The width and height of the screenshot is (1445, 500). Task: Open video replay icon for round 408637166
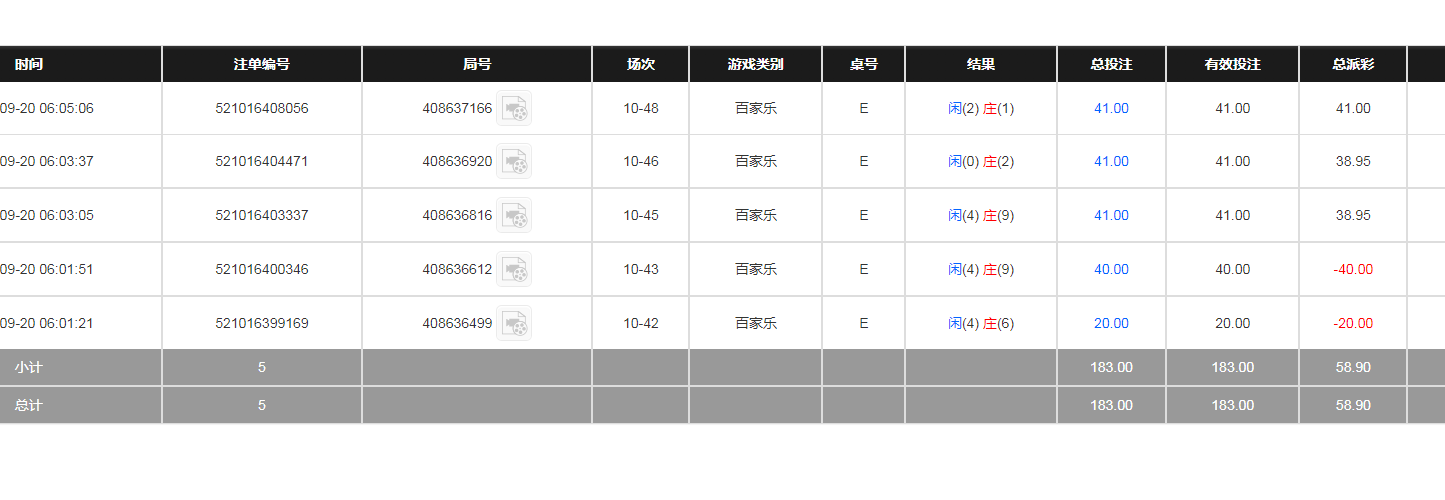click(514, 108)
